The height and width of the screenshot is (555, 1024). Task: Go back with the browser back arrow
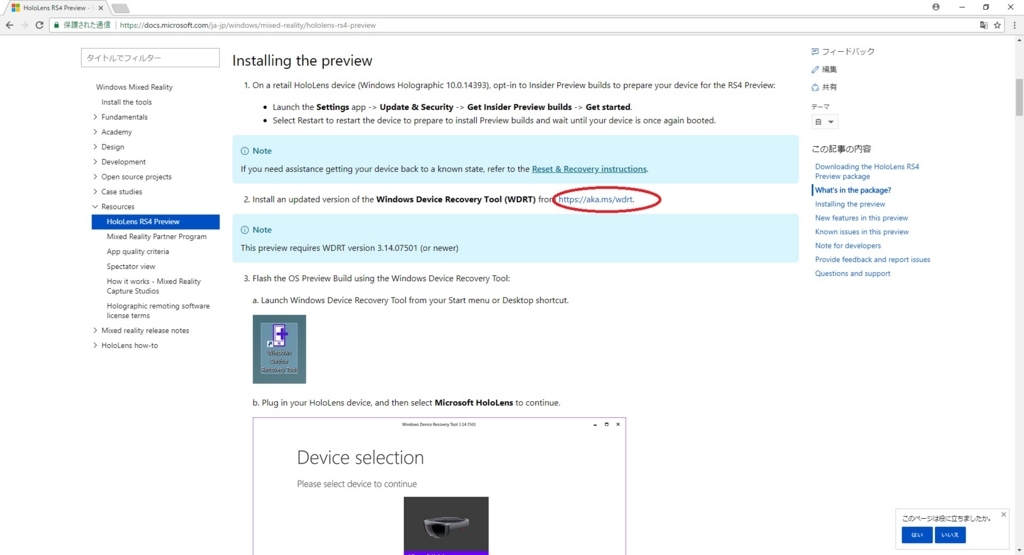tap(9, 25)
